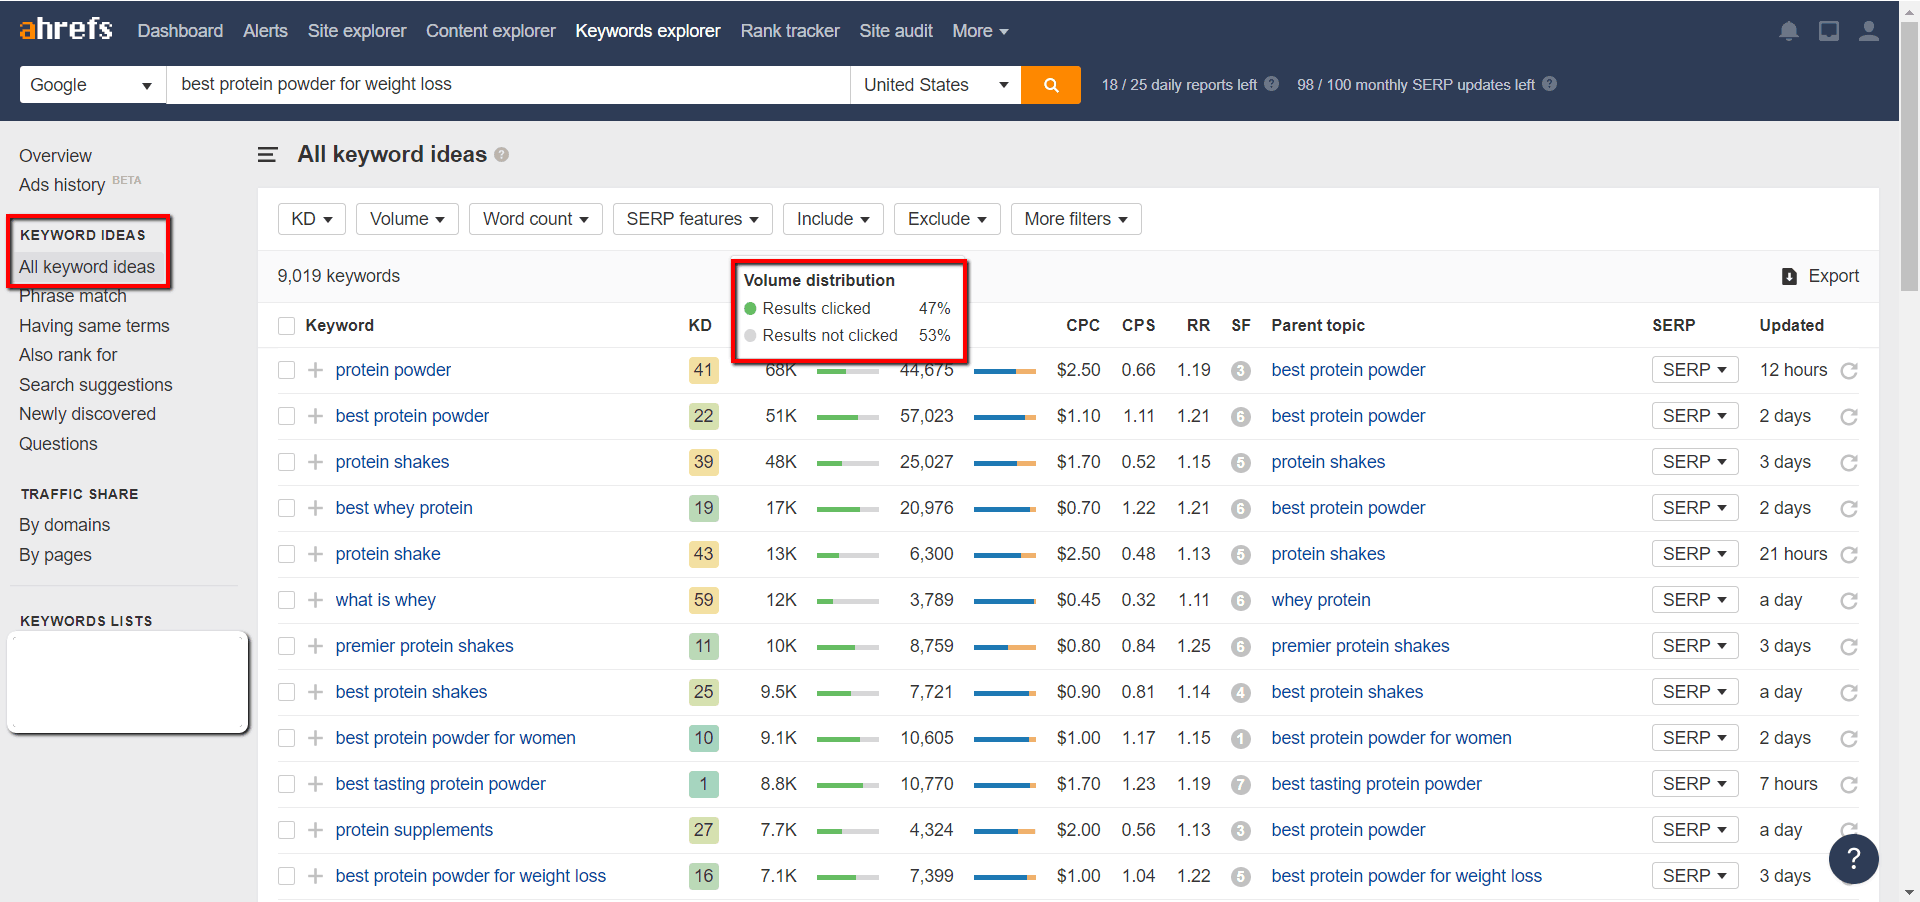The height and width of the screenshot is (902, 1920).
Task: Open the By domains traffic share link
Action: click(x=64, y=525)
